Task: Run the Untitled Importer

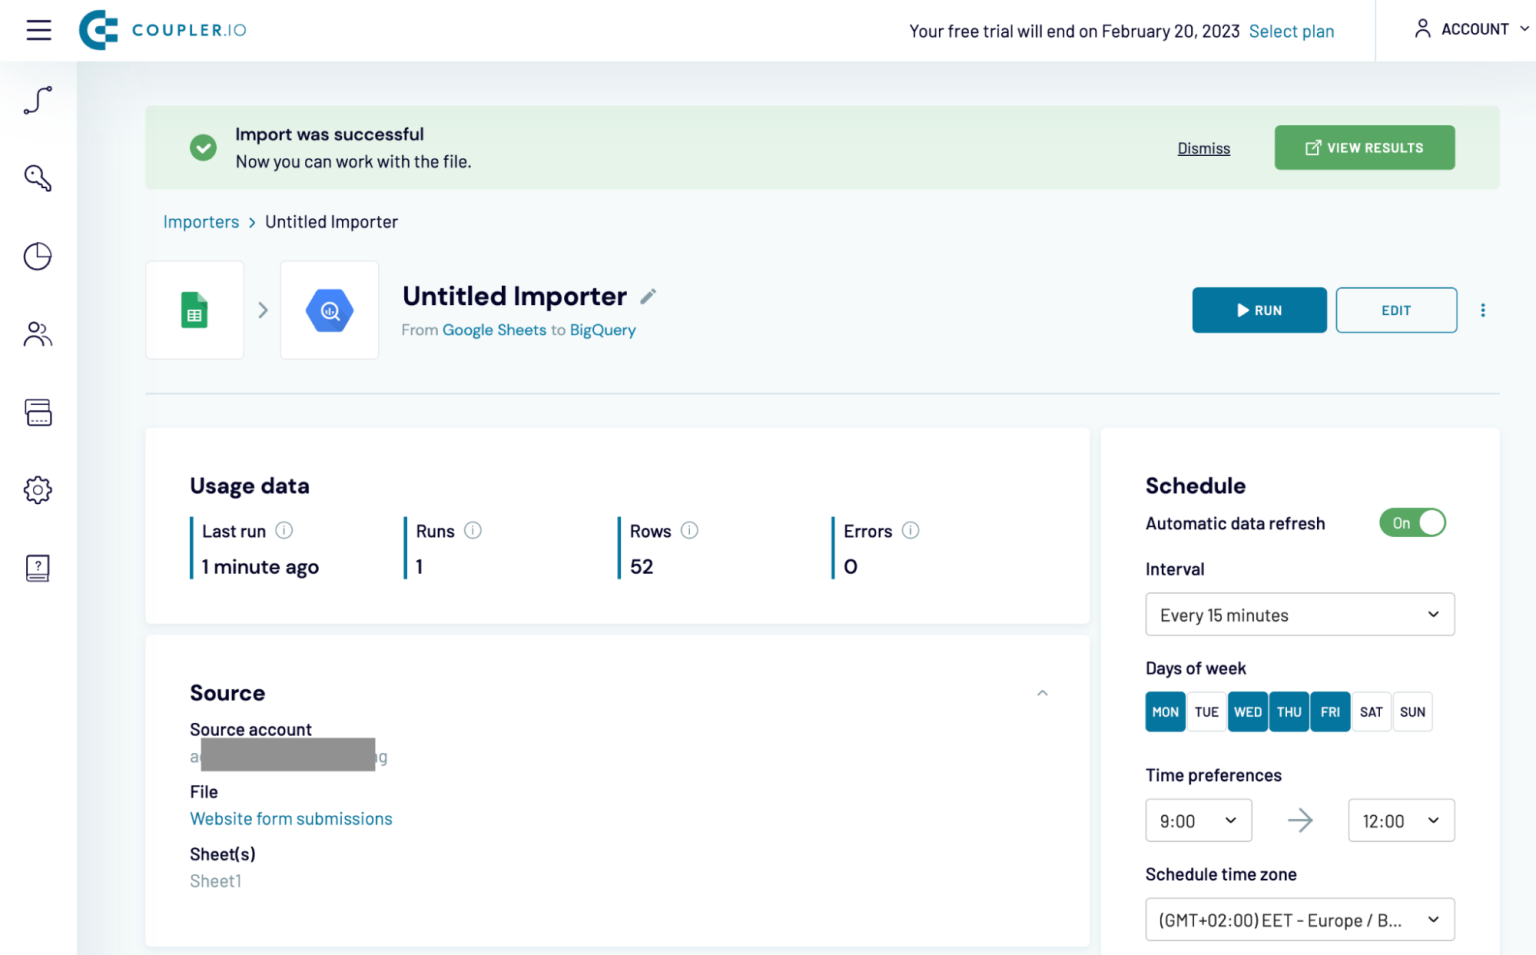Action: [1259, 310]
